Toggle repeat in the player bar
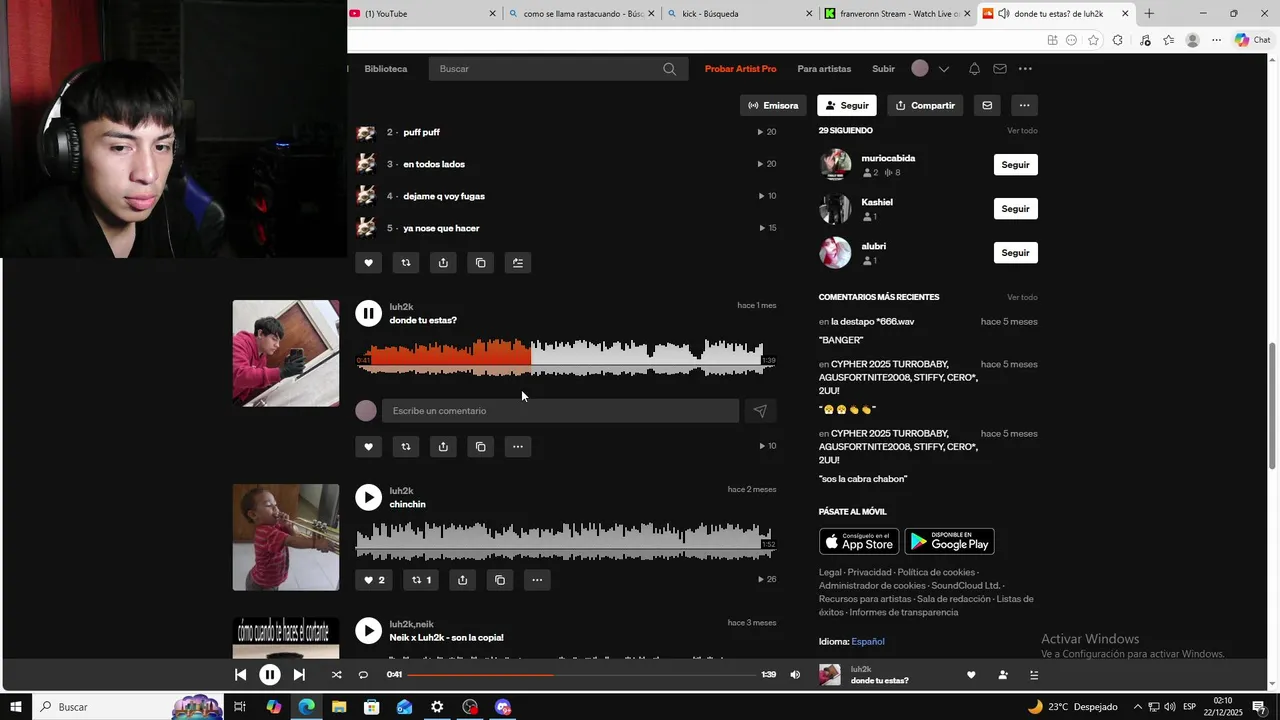This screenshot has height=720, width=1280. point(363,675)
